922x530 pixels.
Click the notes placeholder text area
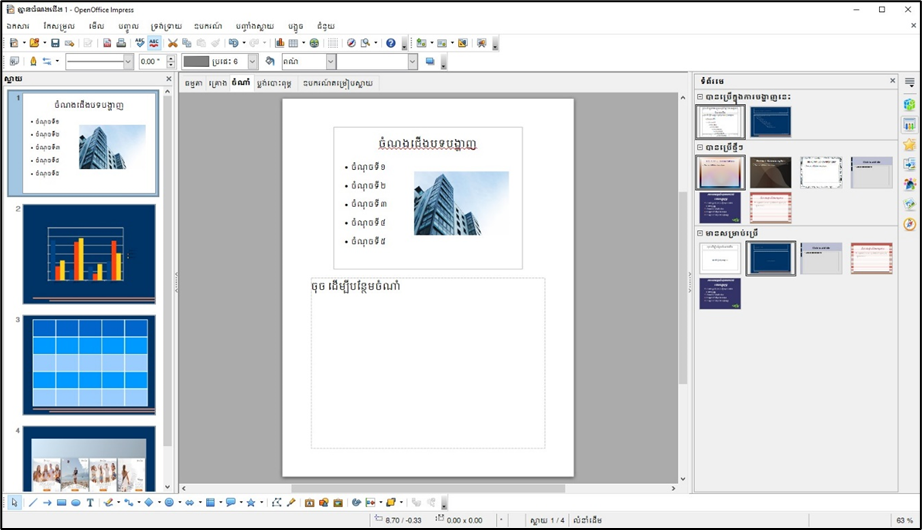428,363
